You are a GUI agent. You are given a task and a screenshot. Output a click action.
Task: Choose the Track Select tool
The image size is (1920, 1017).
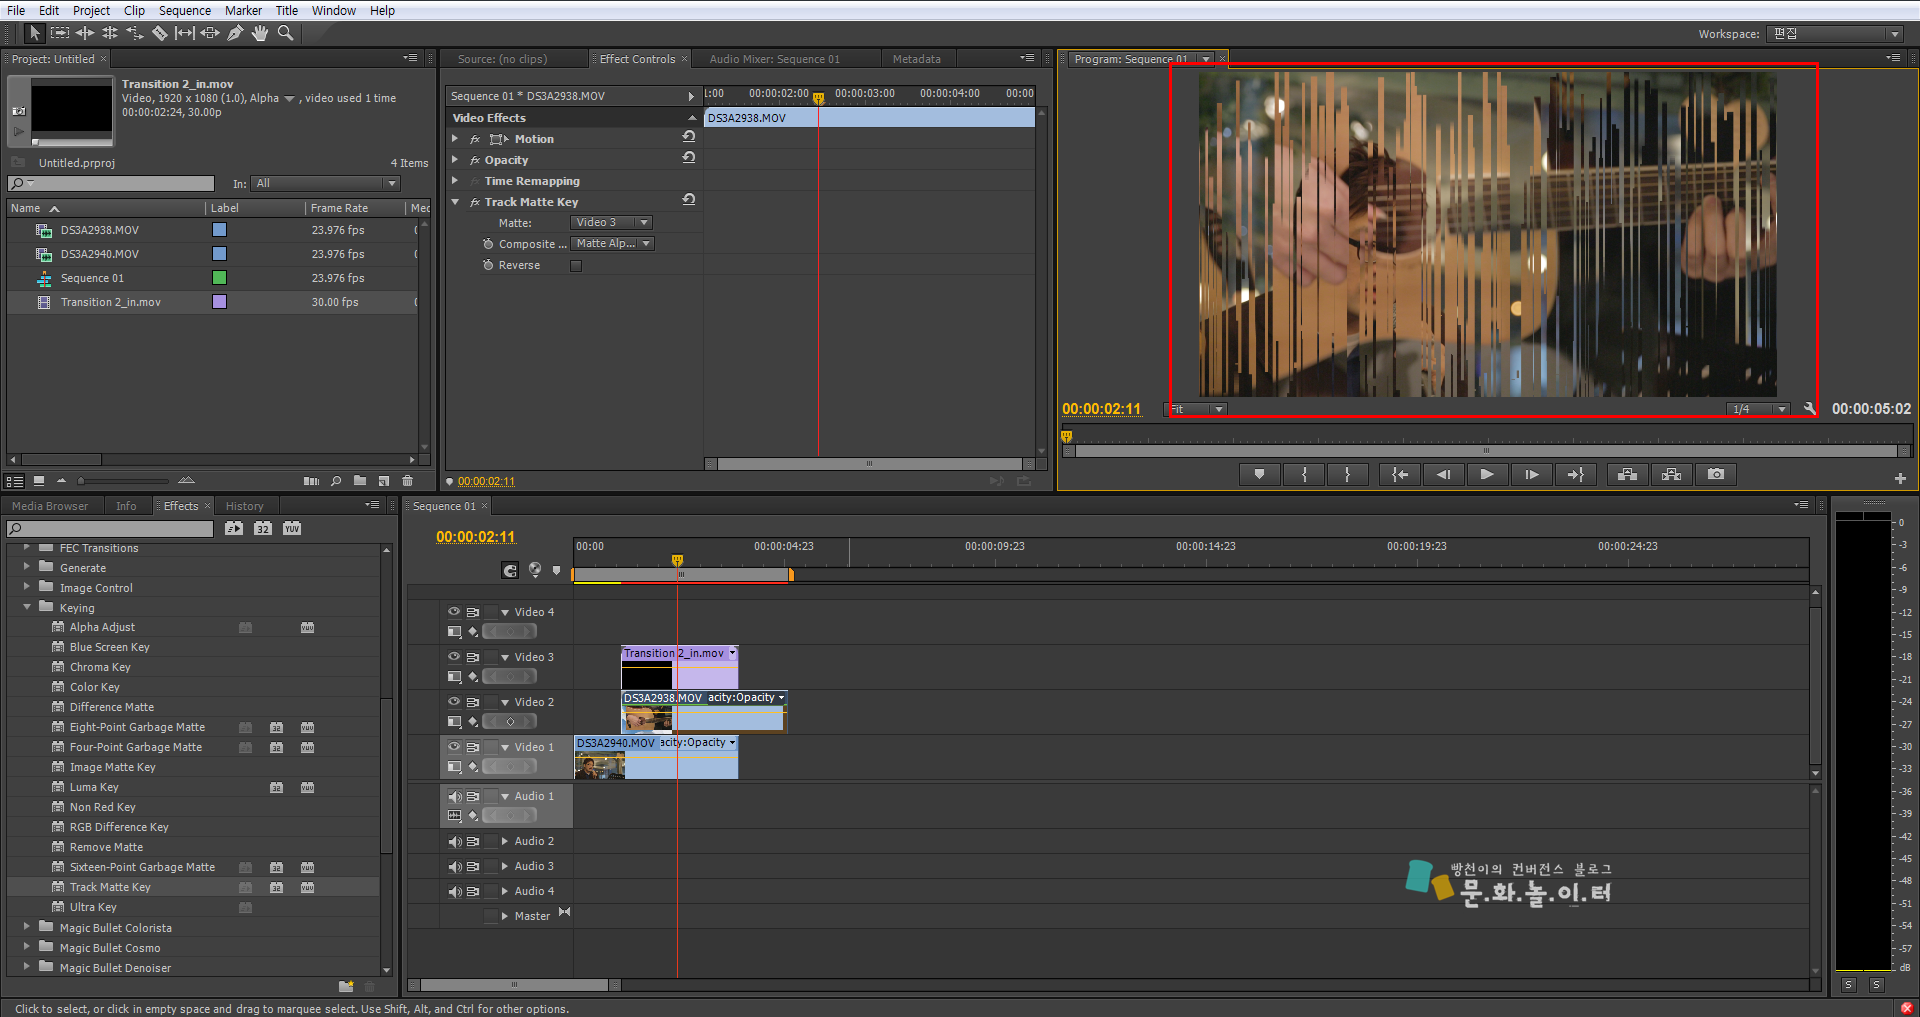click(x=60, y=33)
